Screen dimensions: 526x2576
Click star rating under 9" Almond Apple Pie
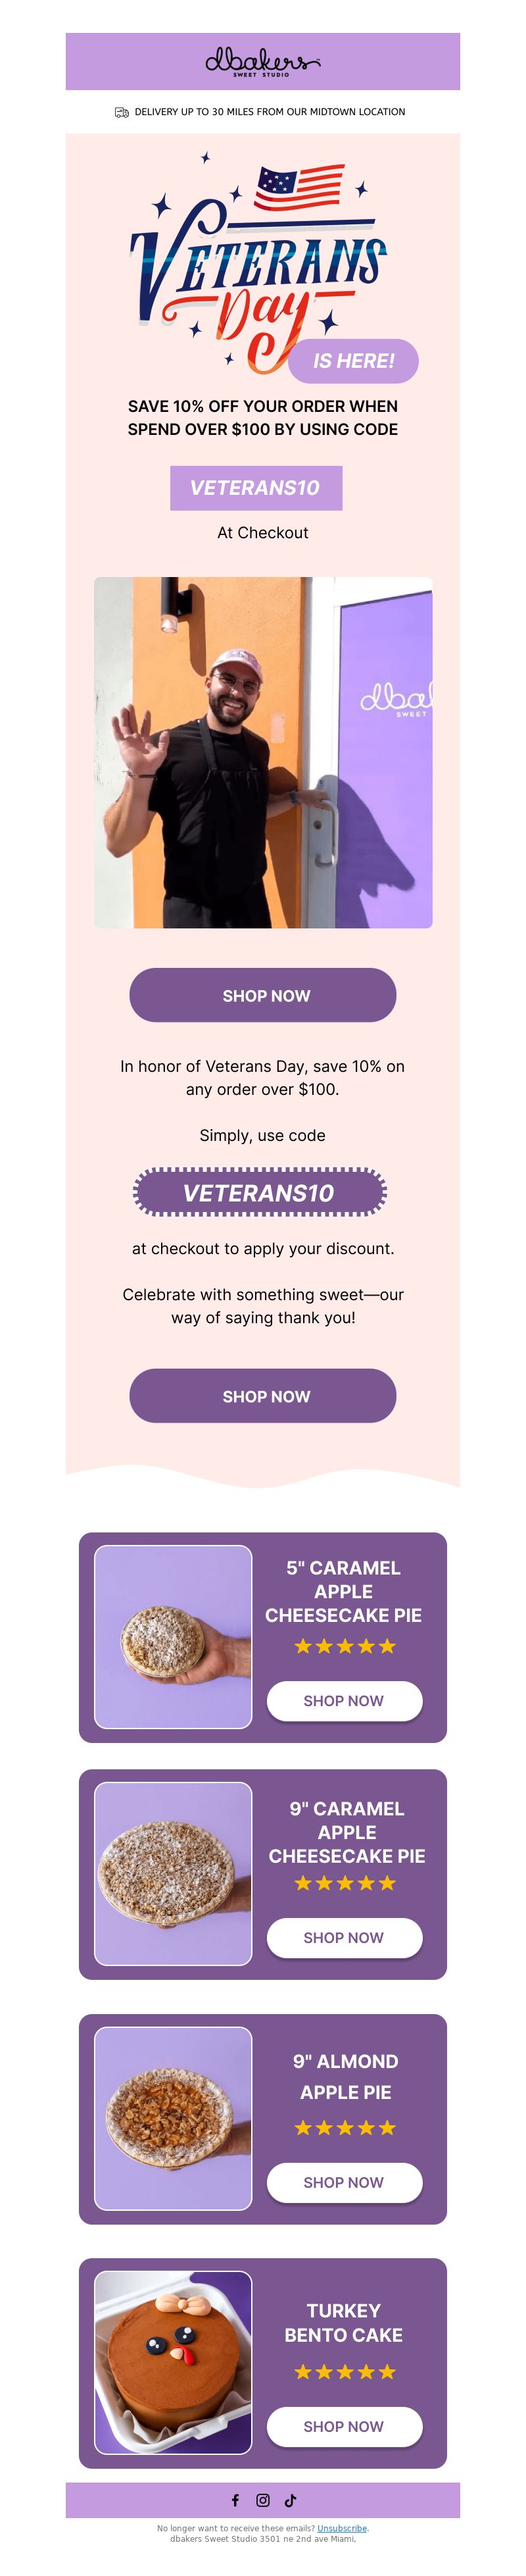345,2127
